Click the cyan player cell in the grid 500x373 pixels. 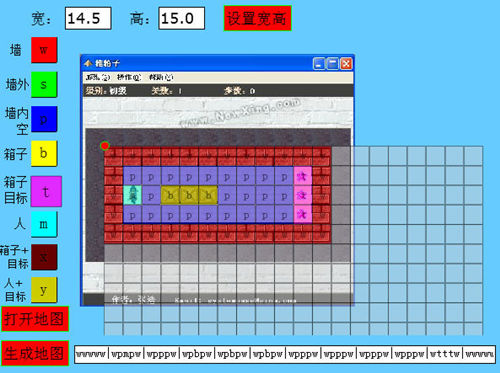pyautogui.click(x=132, y=195)
